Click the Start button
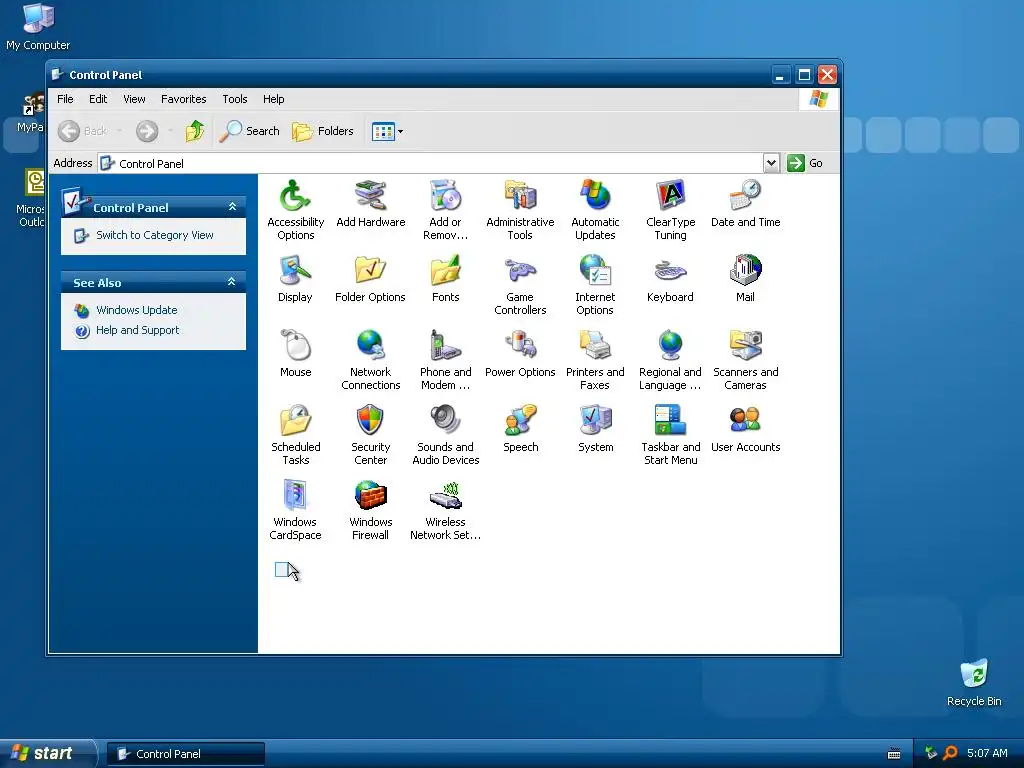The height and width of the screenshot is (768, 1024). [x=46, y=753]
